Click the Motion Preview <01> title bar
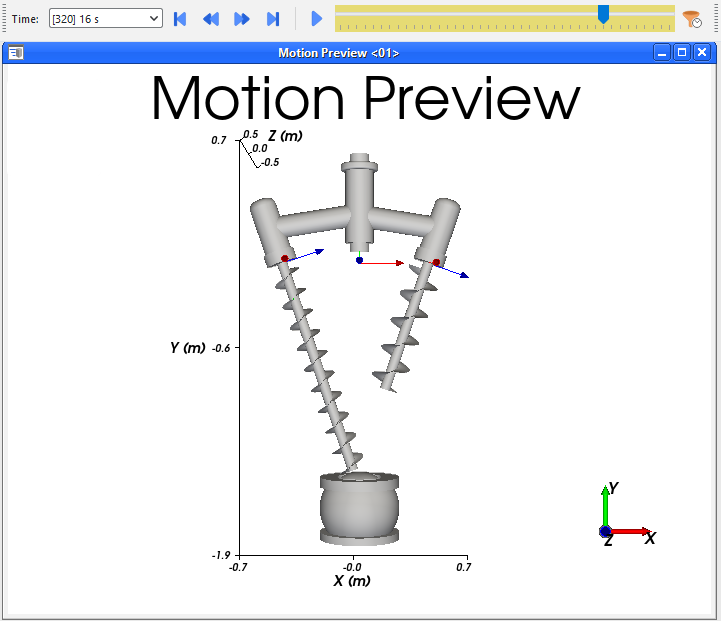Viewport: 721px width, 621px height. [x=338, y=53]
